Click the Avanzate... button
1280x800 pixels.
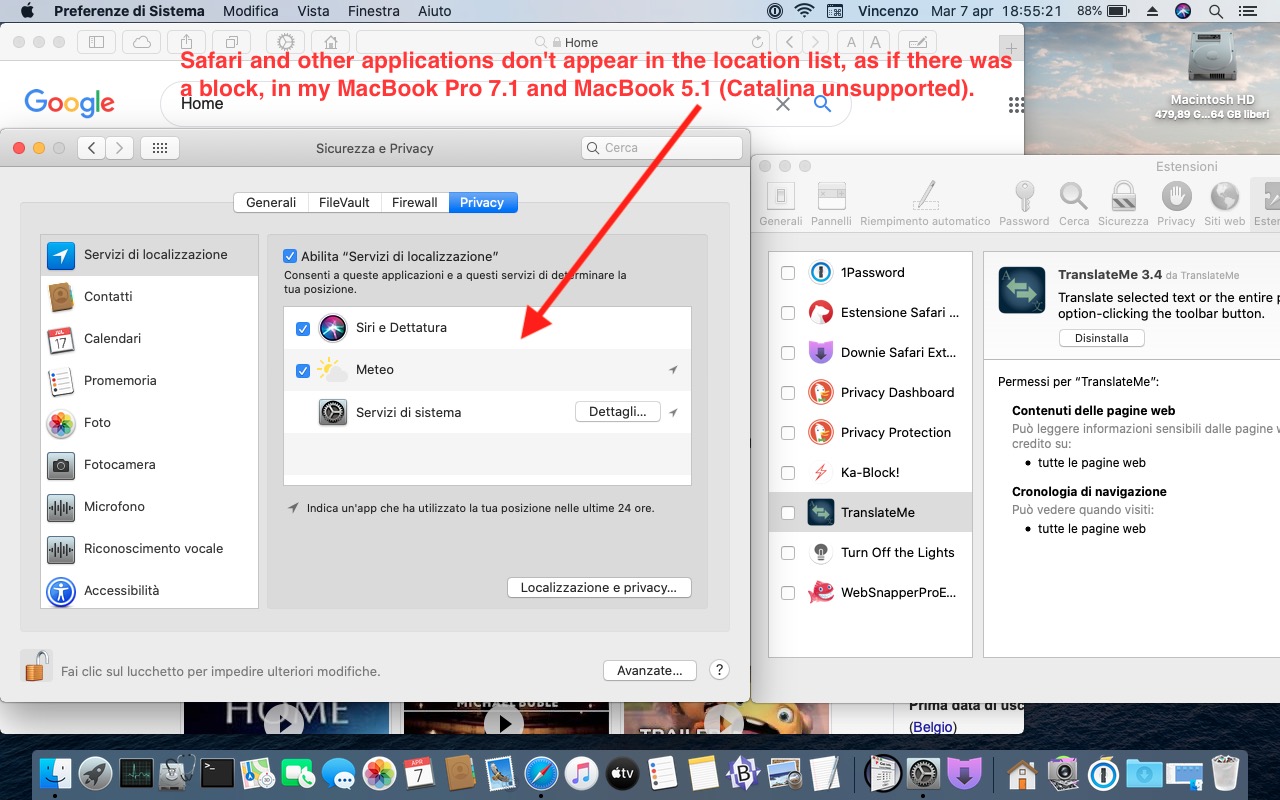point(650,671)
